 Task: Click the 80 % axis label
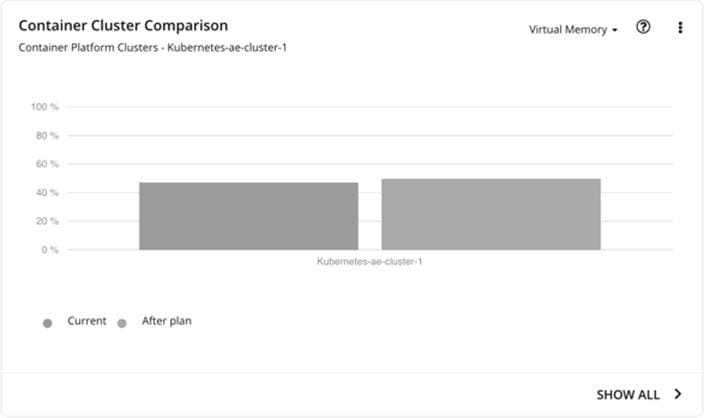tap(47, 135)
